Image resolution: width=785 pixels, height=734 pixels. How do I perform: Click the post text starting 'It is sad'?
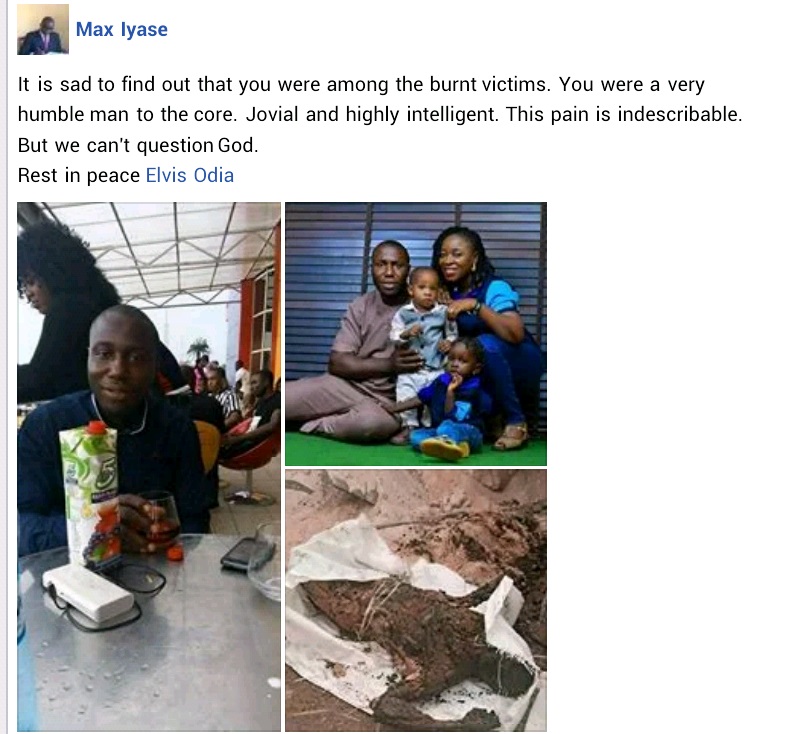pos(380,115)
